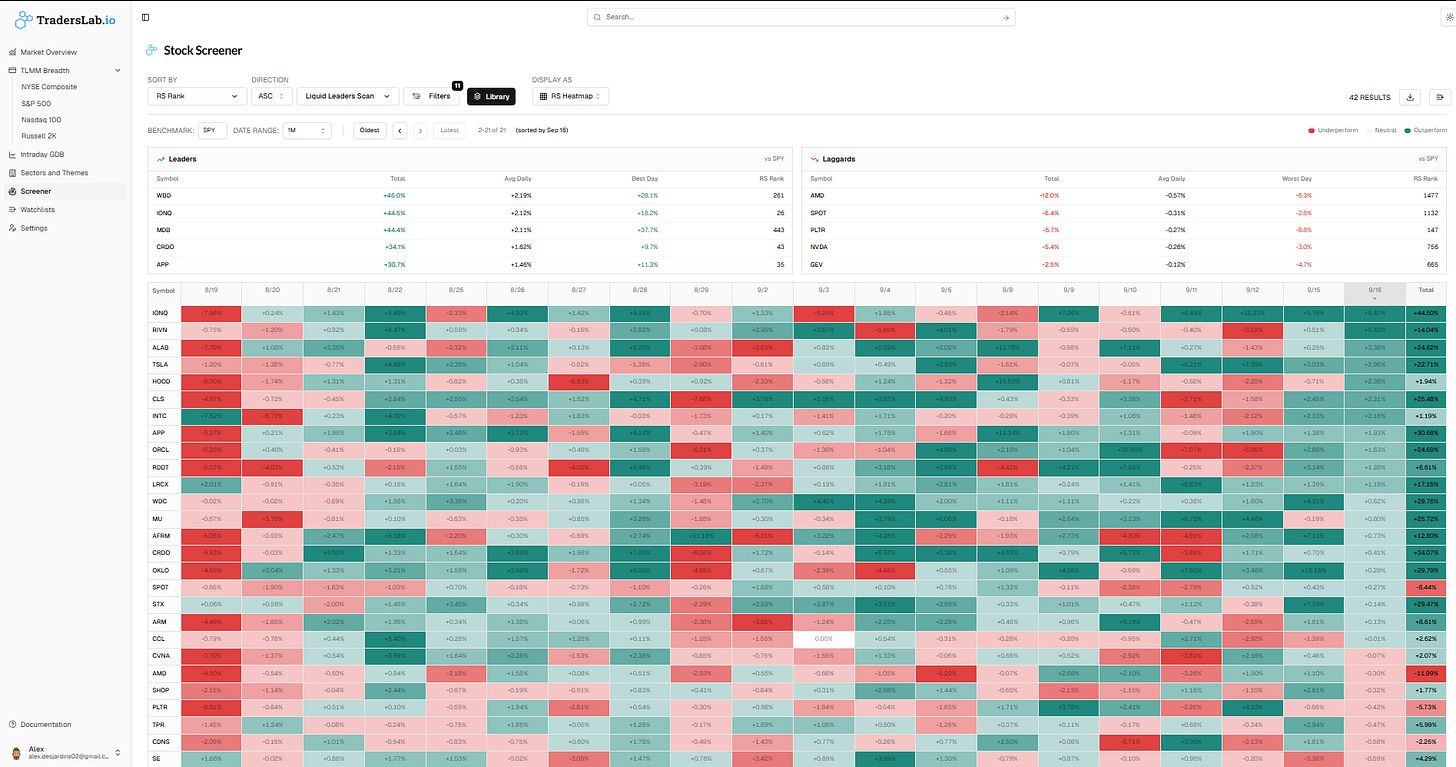
Task: Jump to Latest dates
Action: click(451, 130)
